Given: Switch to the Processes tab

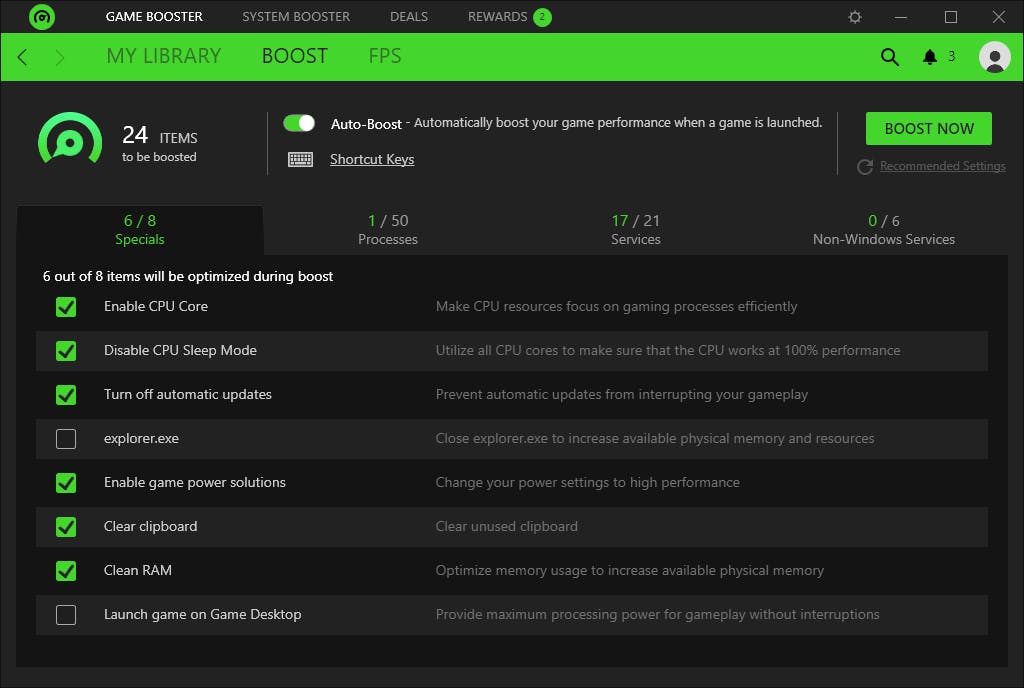Looking at the screenshot, I should [388, 230].
